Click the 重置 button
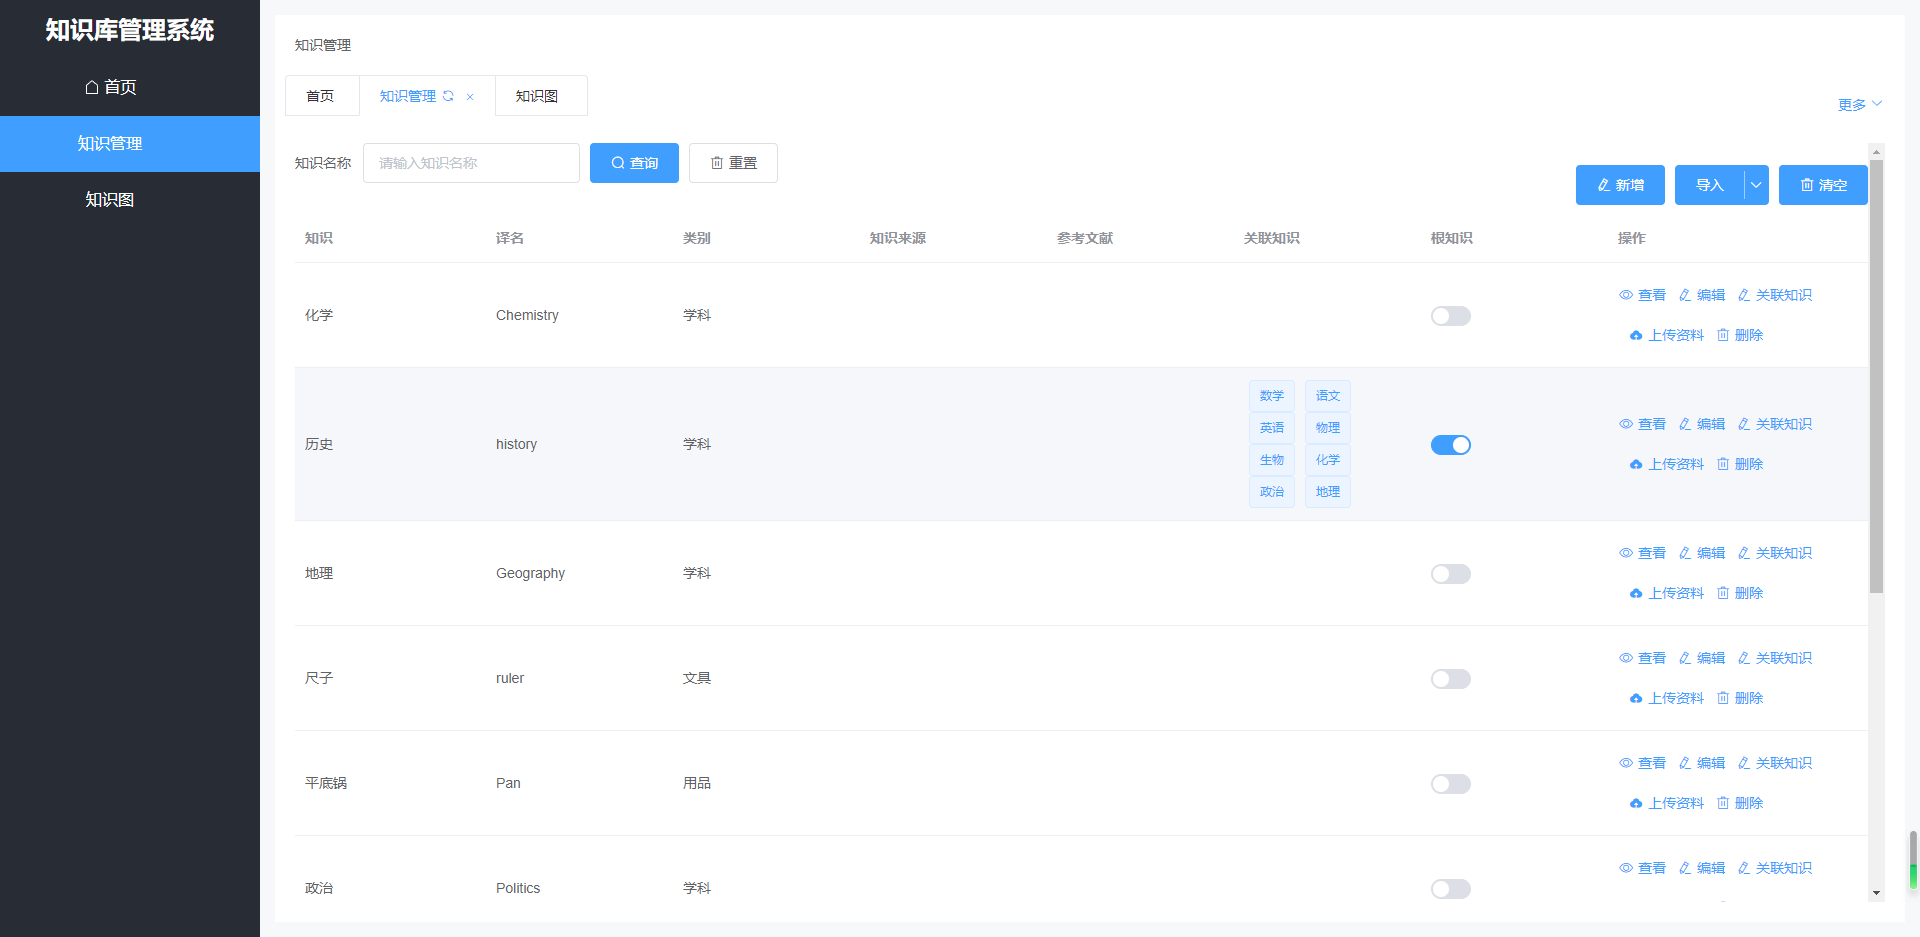The height and width of the screenshot is (937, 1920). [733, 163]
